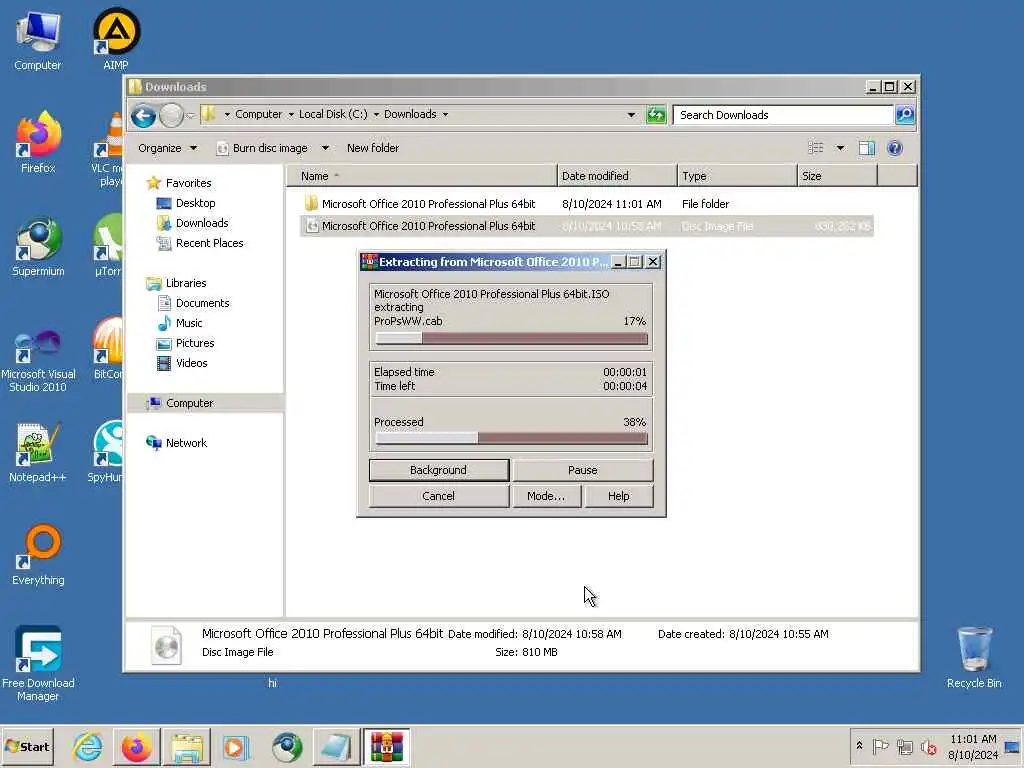Viewport: 1024px width, 768px height.
Task: Click New folder in the toolbar
Action: tap(372, 148)
